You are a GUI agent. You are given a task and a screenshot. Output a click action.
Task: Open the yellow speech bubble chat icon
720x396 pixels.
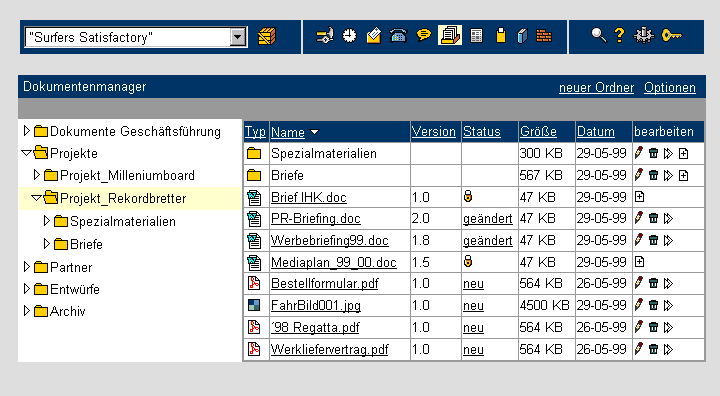423,35
